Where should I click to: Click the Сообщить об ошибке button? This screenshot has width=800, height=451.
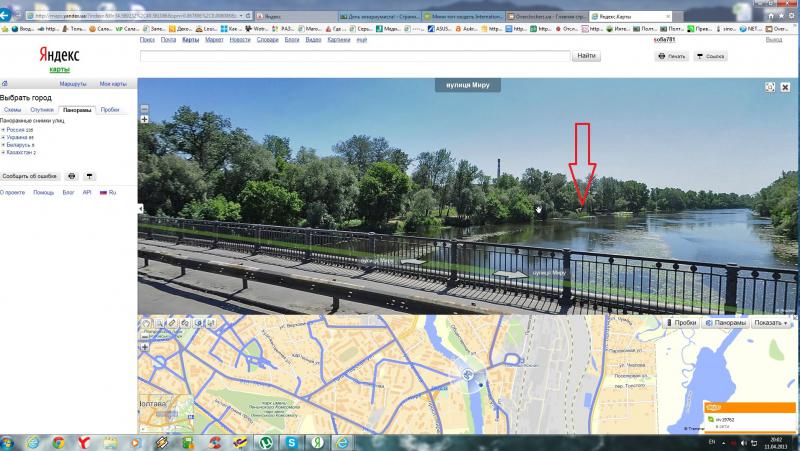(30, 175)
